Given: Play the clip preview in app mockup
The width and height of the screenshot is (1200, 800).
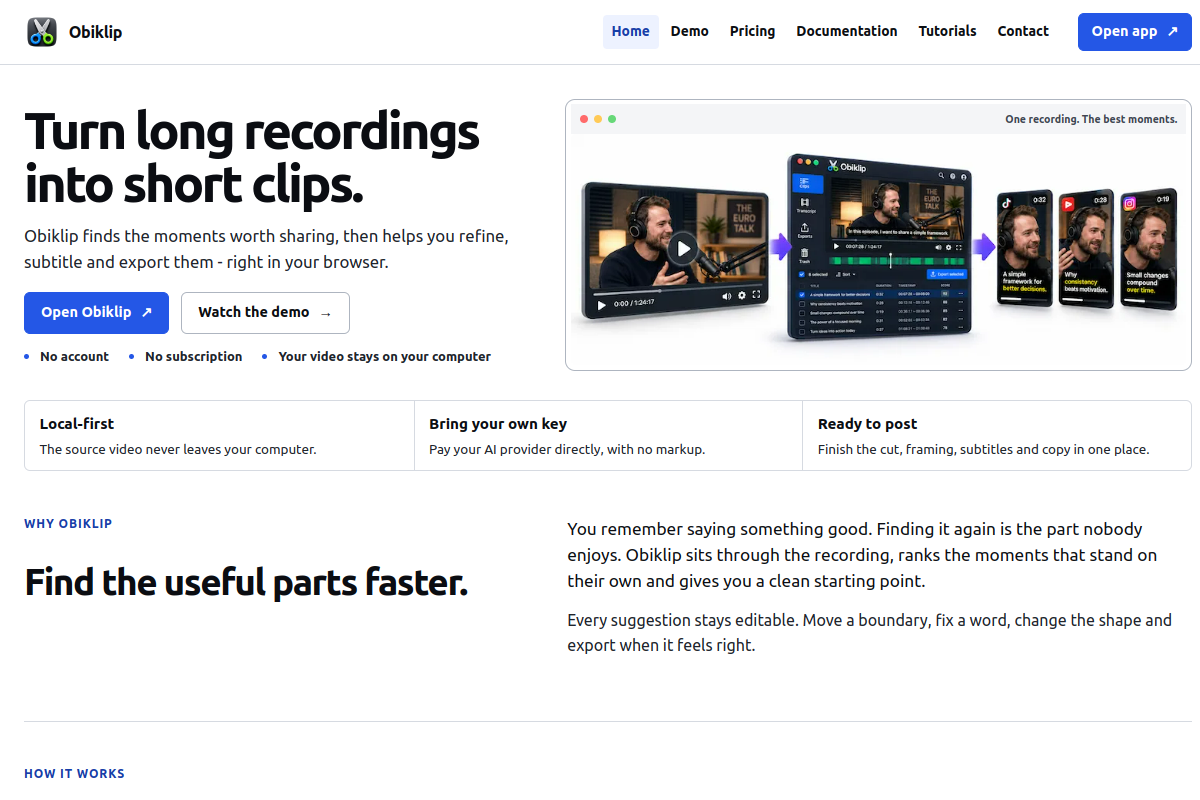Looking at the screenshot, I should [836, 247].
